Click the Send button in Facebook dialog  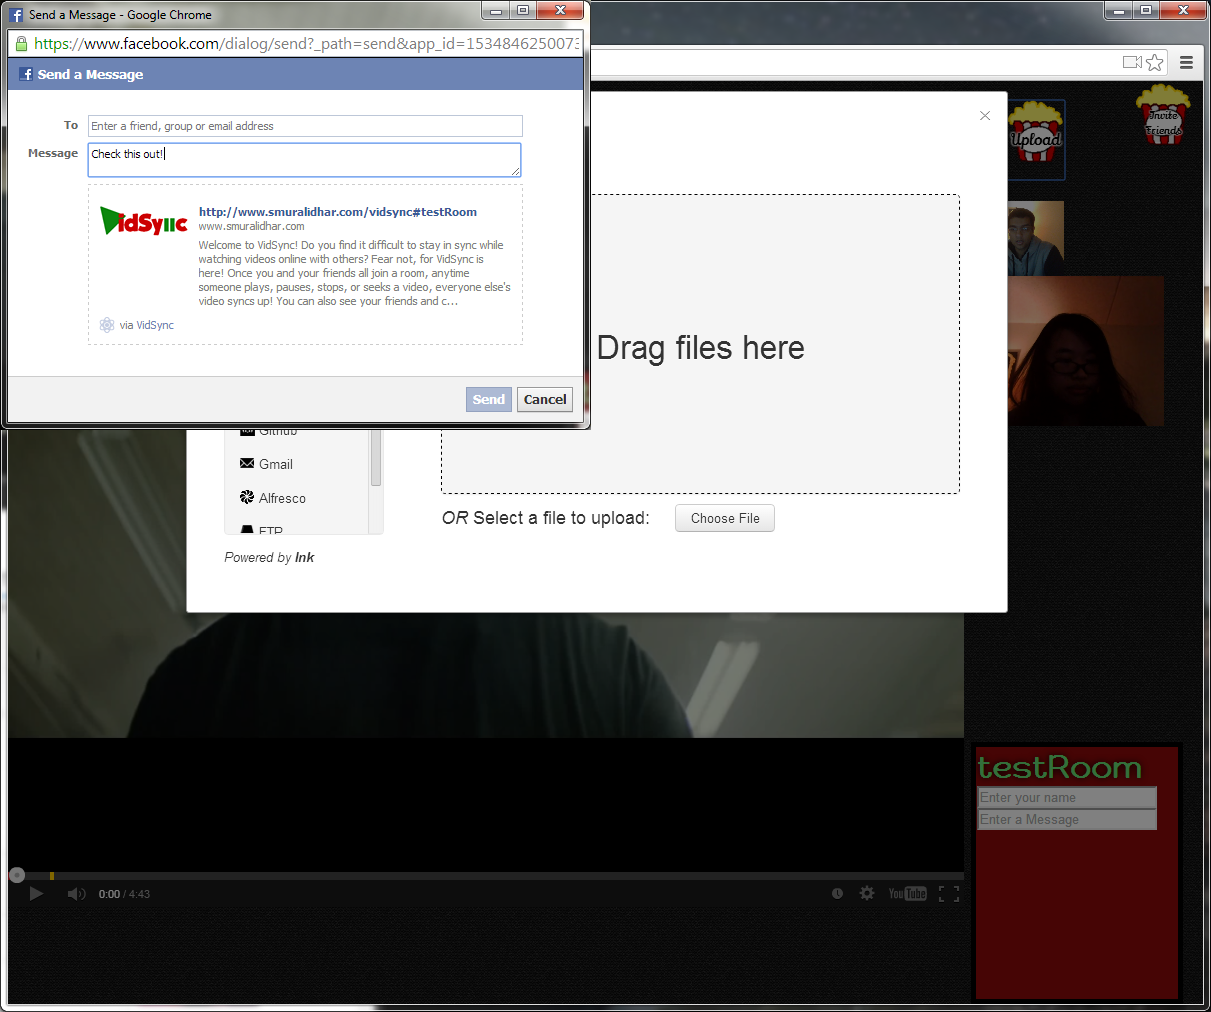point(489,399)
